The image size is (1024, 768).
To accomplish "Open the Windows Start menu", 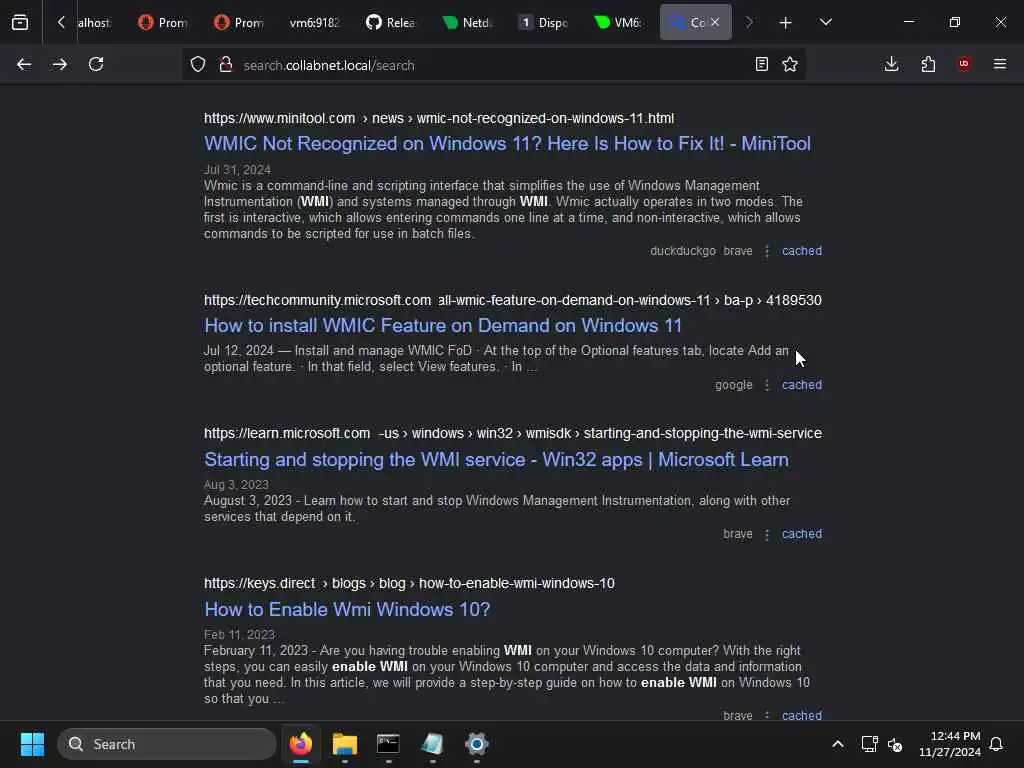I will tap(32, 744).
